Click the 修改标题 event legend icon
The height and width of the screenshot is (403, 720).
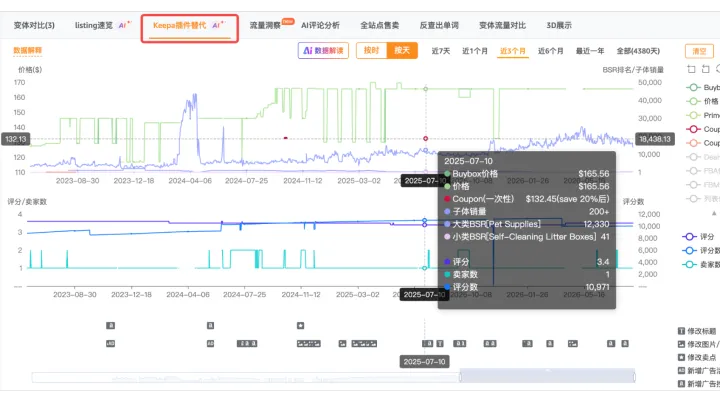[x=681, y=331]
